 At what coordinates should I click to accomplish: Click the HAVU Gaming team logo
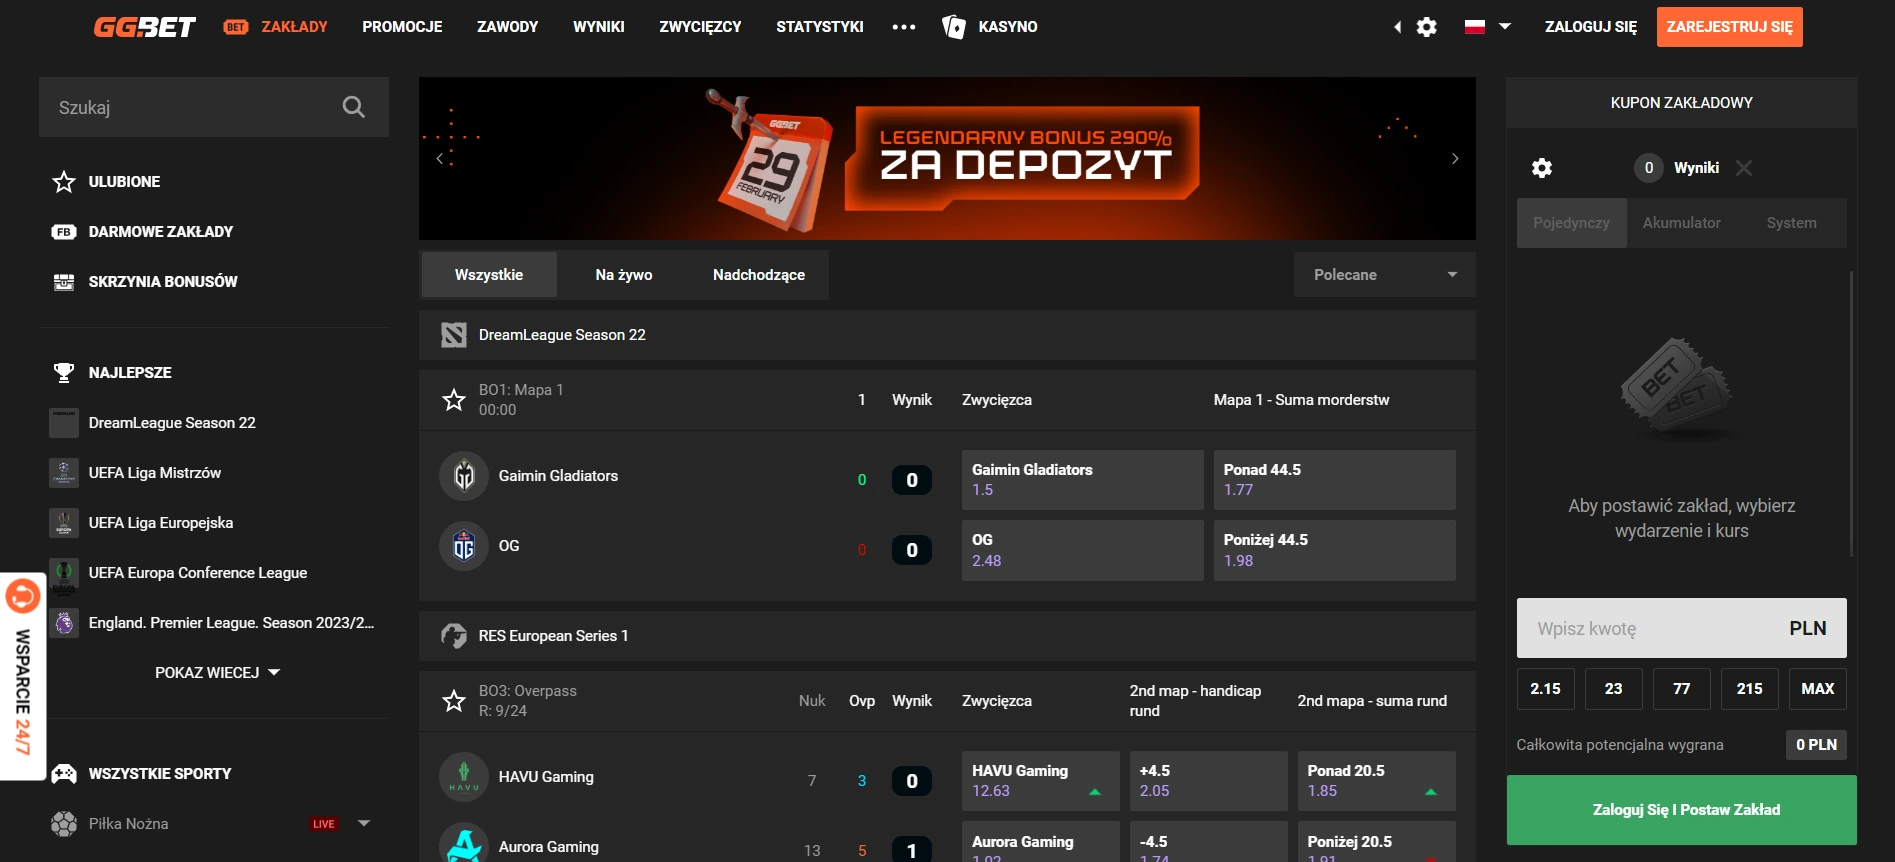[464, 777]
